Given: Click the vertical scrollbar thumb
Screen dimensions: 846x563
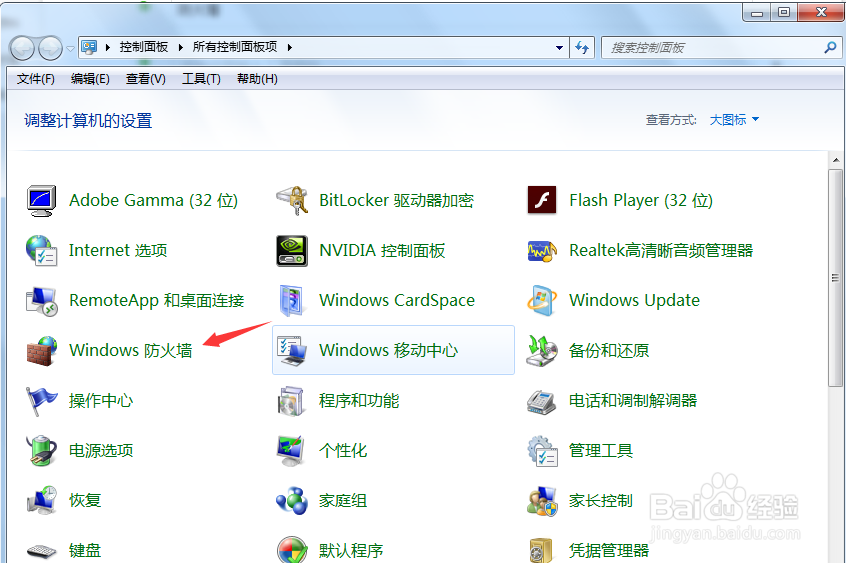Looking at the screenshot, I should 836,277.
